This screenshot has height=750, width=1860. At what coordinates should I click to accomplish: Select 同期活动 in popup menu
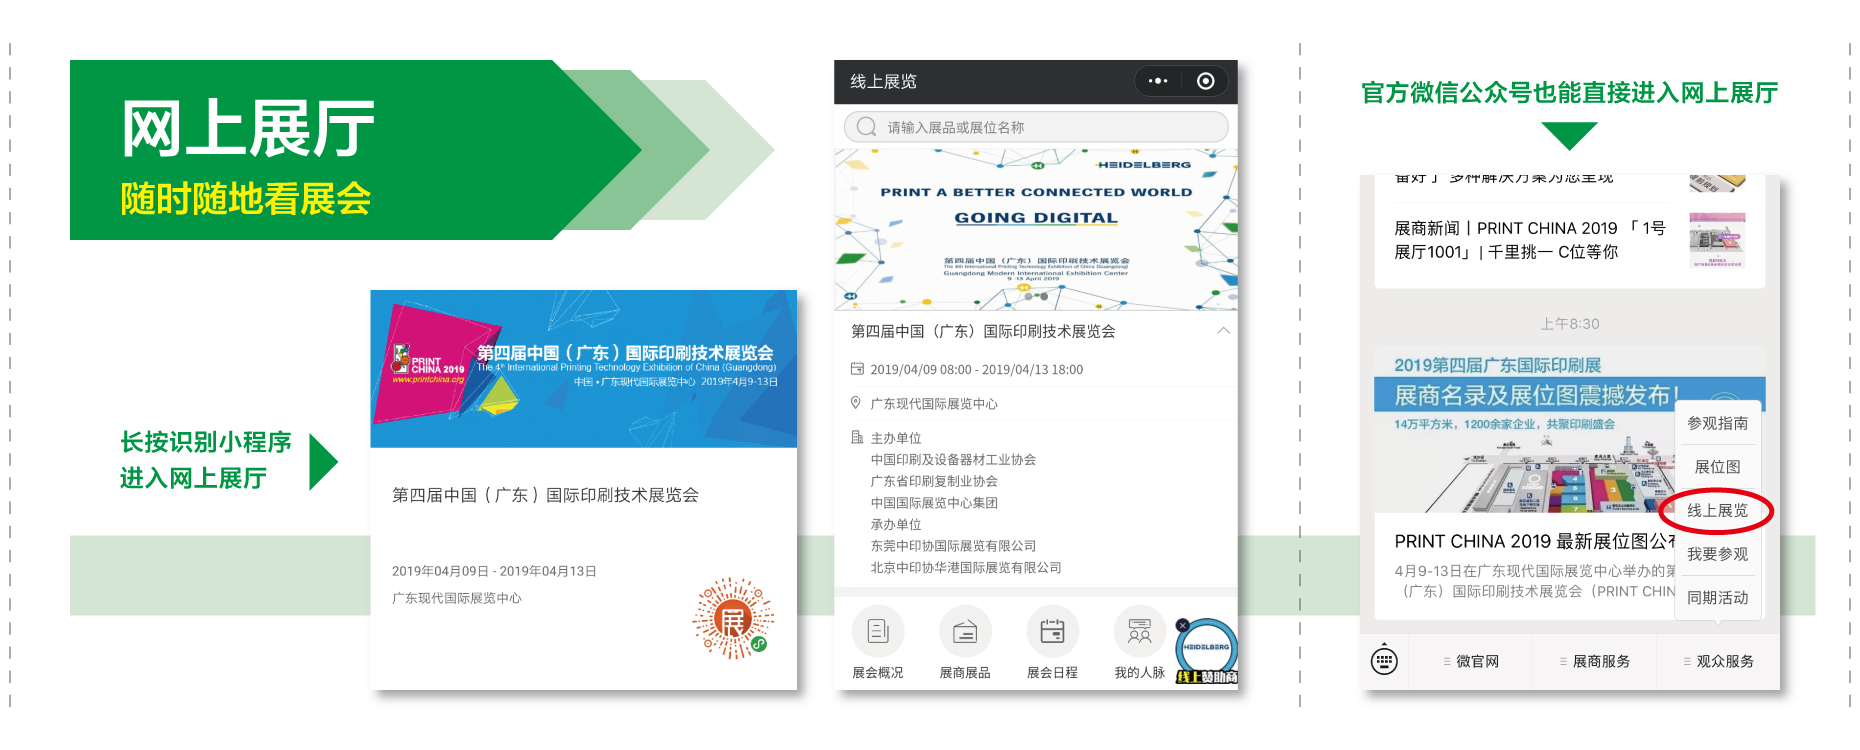pos(1718,597)
